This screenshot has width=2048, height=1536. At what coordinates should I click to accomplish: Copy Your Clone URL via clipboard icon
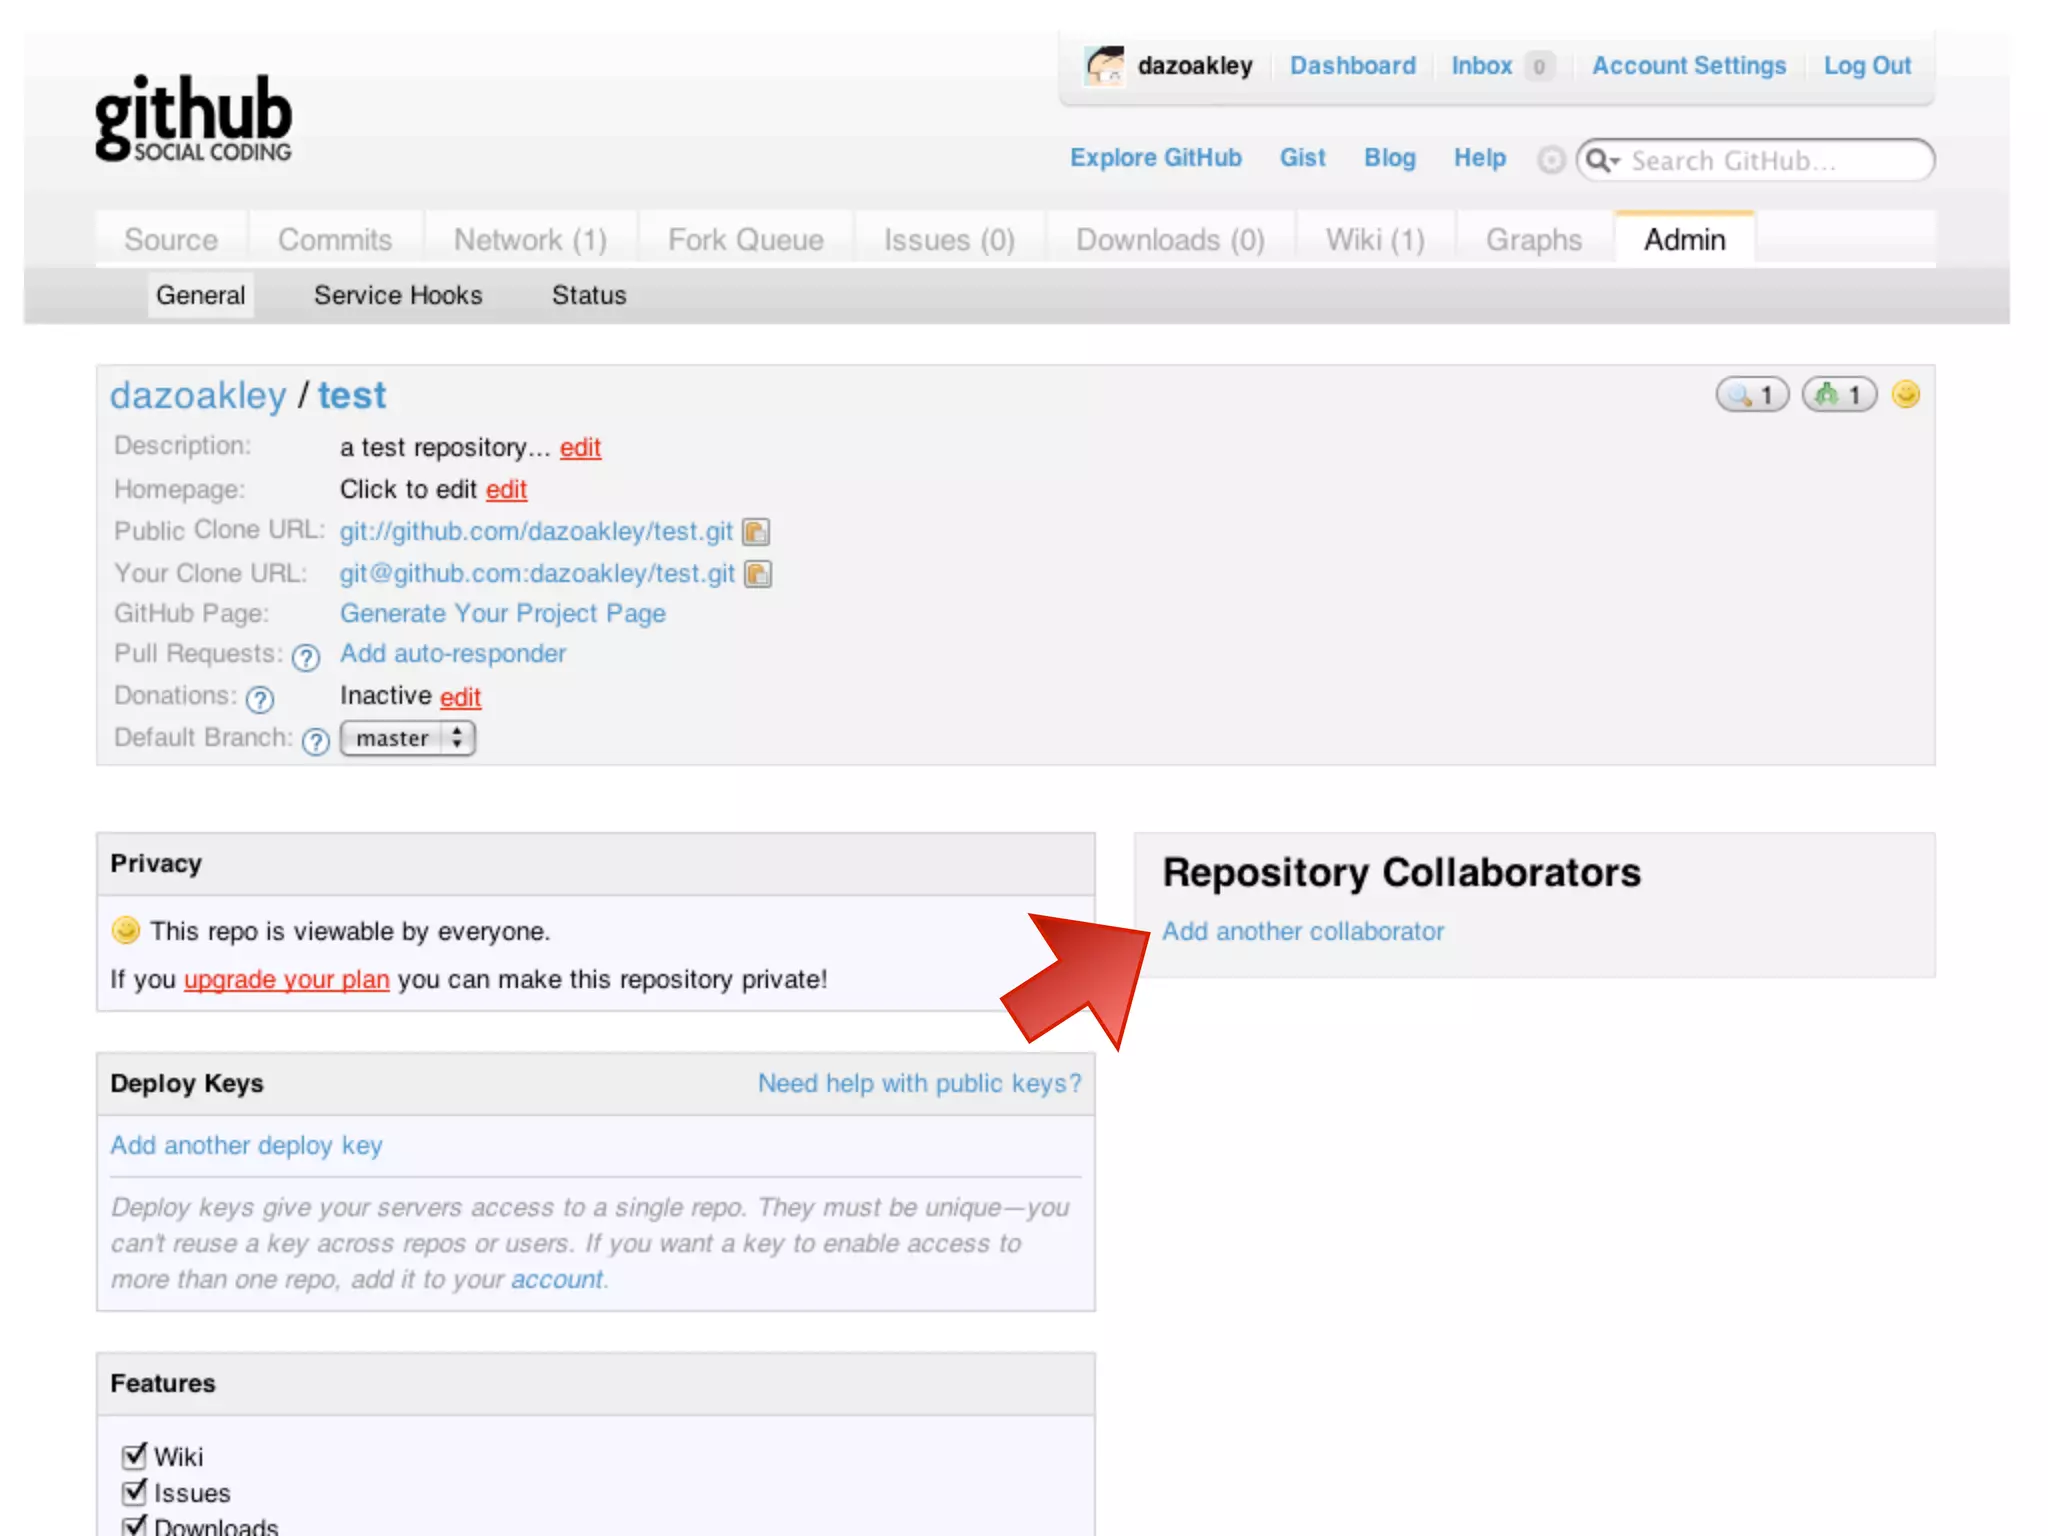pos(758,574)
